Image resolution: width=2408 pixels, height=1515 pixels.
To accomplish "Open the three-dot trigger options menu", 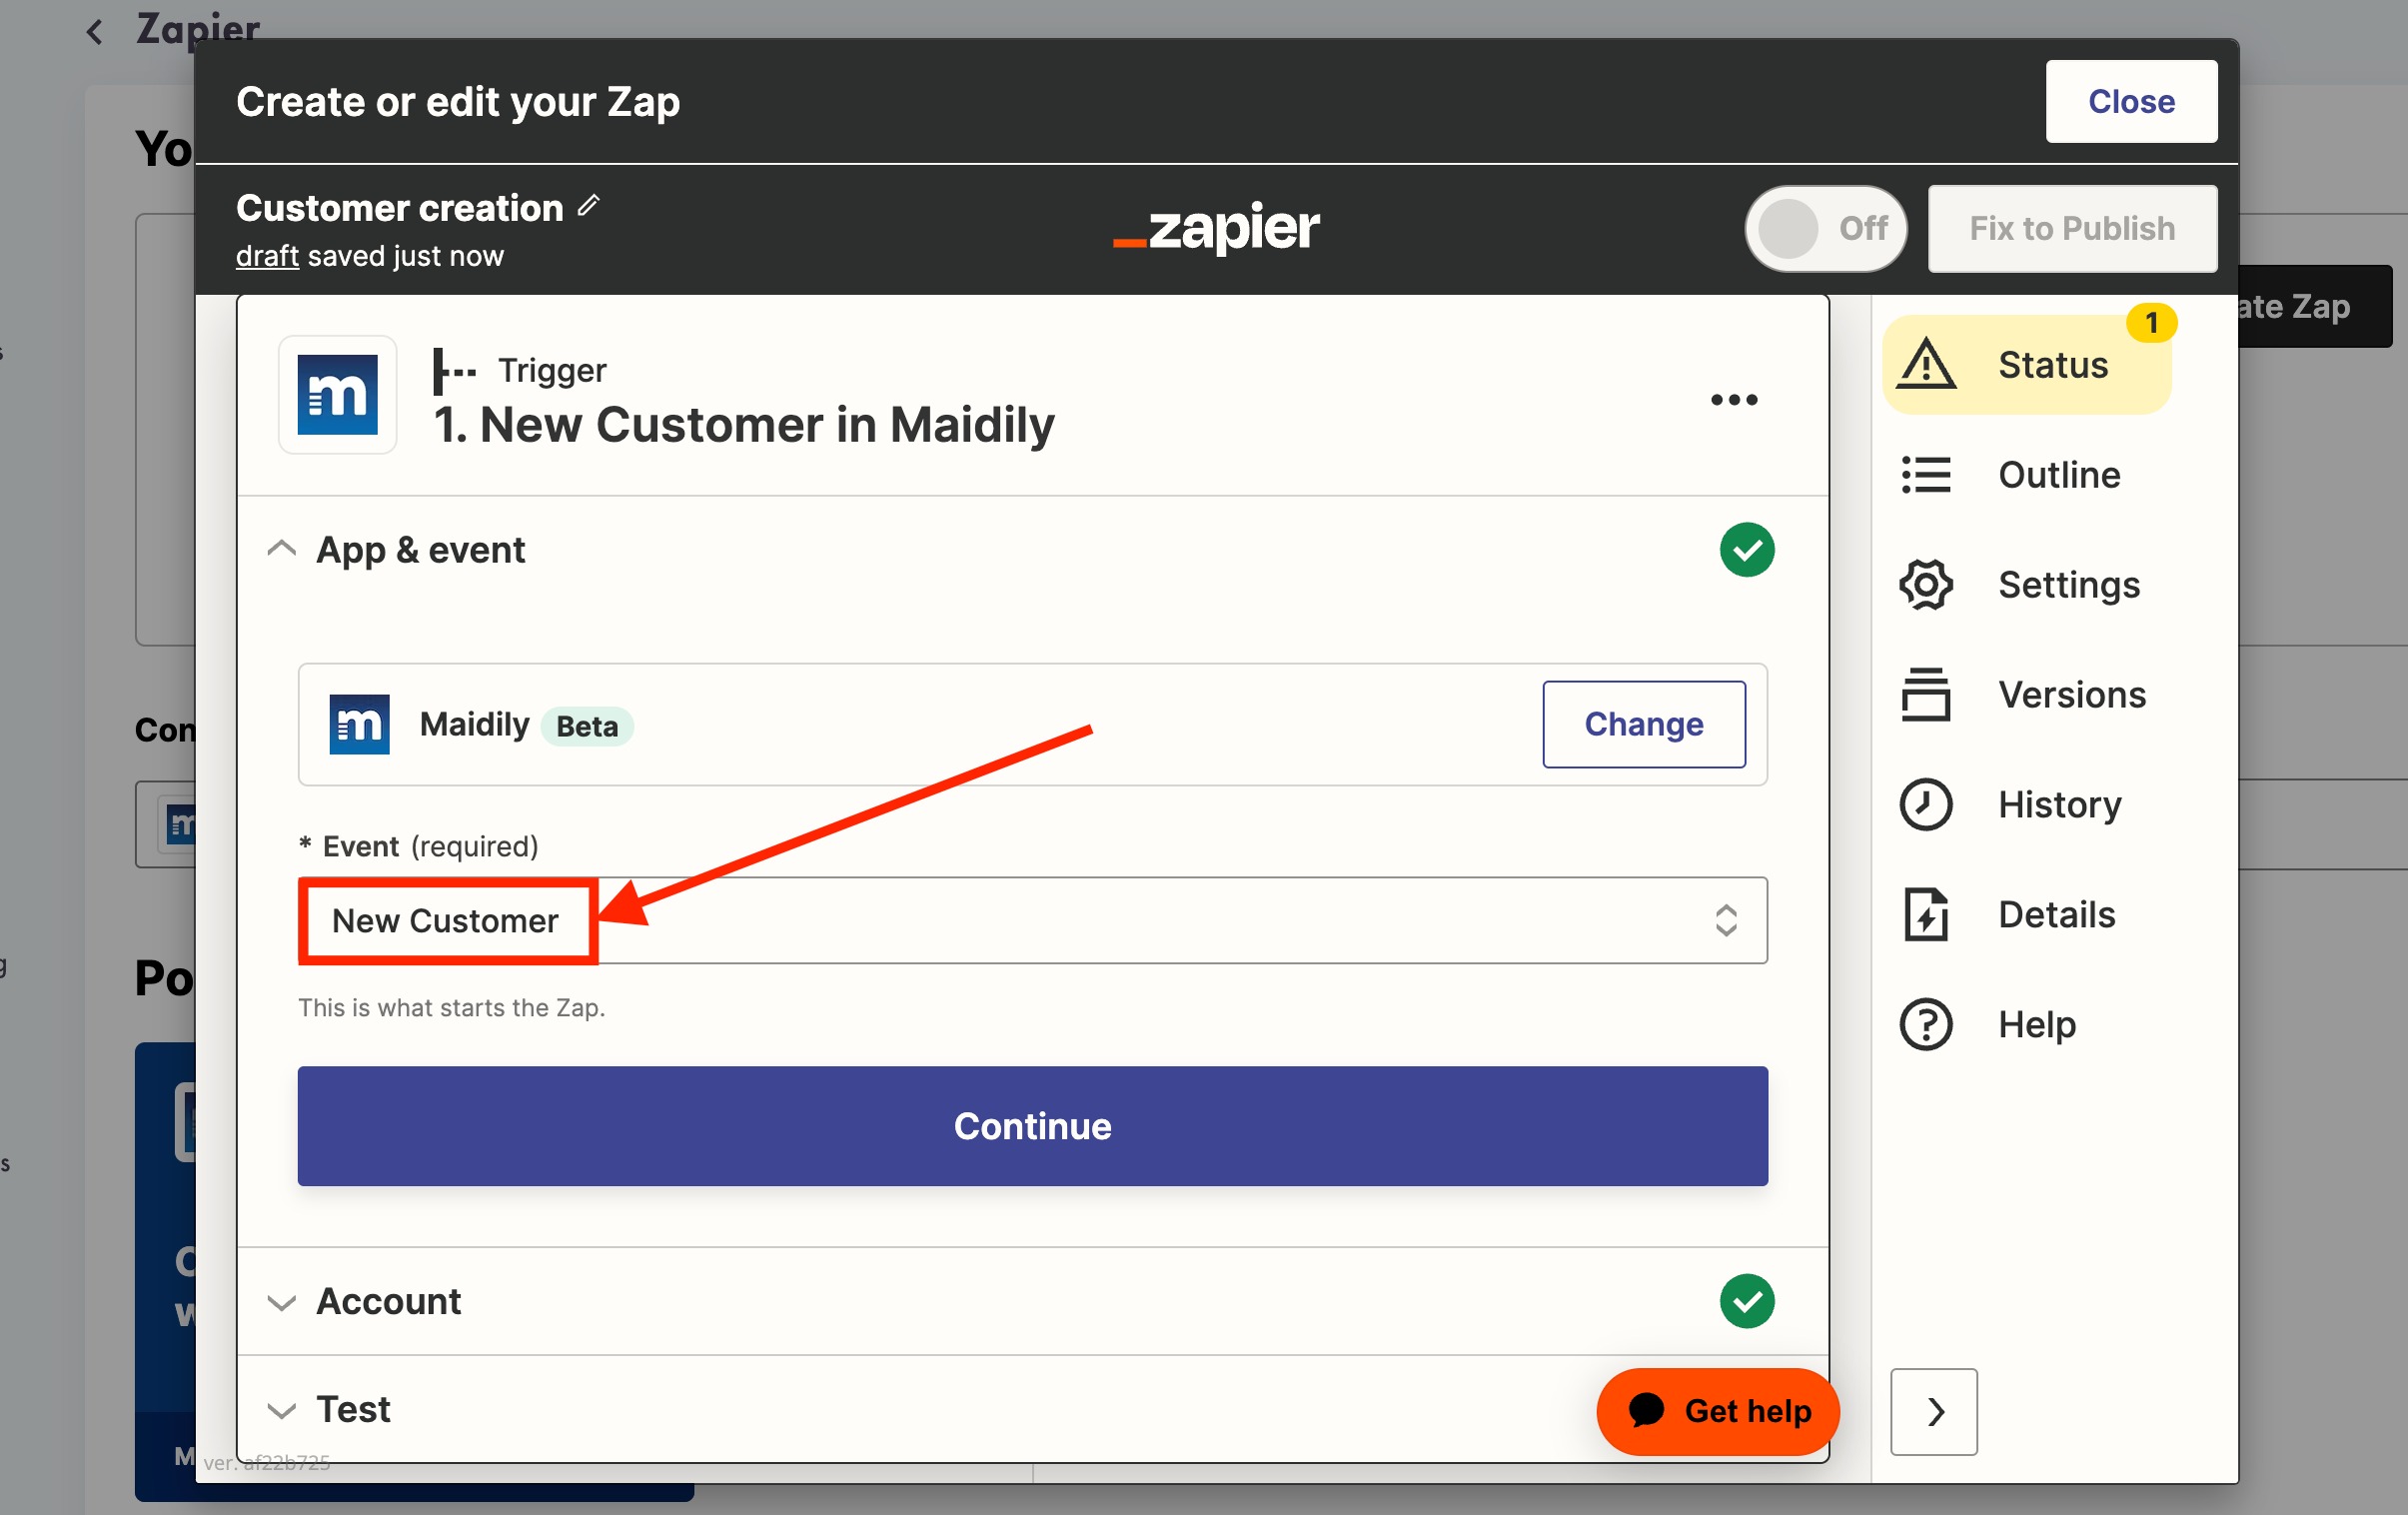I will click(x=1733, y=400).
